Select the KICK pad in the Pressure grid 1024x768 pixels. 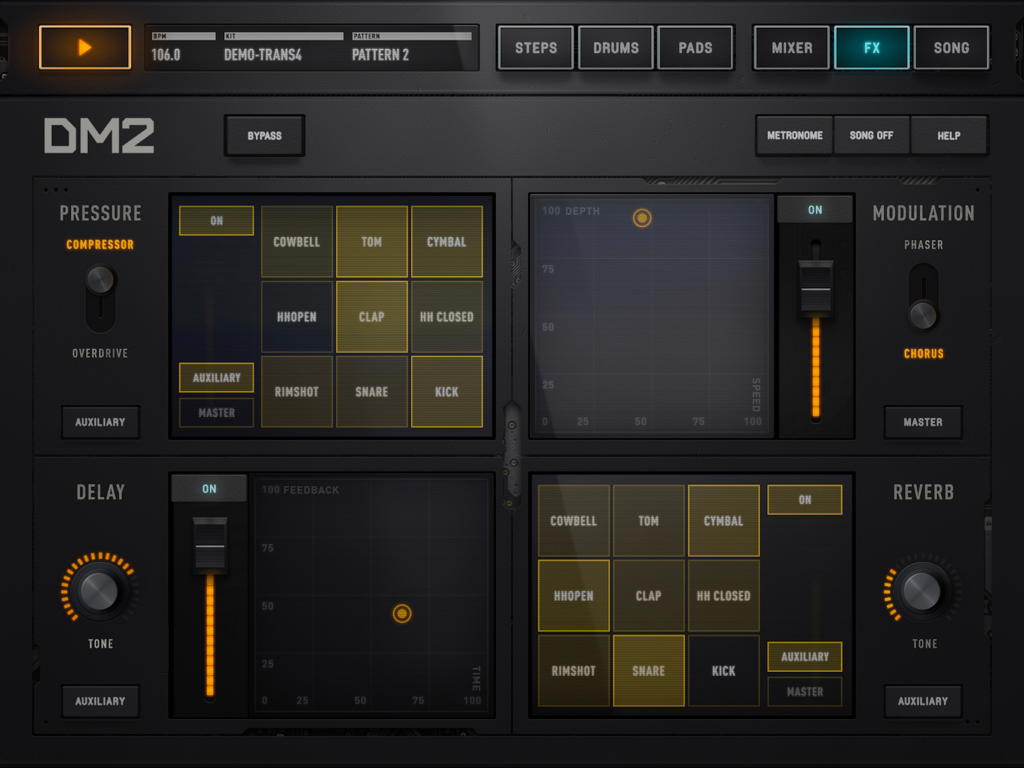pos(446,391)
